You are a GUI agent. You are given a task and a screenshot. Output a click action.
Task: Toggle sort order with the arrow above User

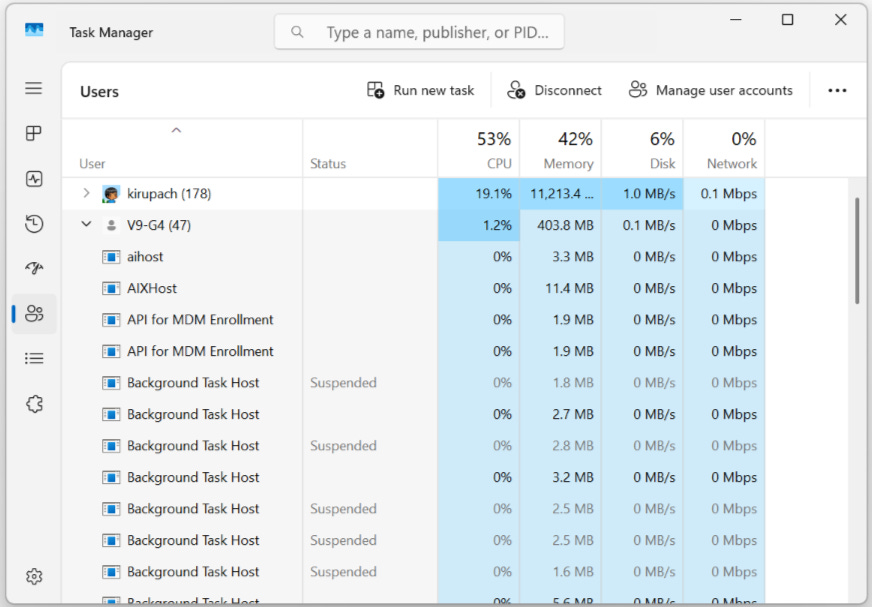(x=176, y=130)
